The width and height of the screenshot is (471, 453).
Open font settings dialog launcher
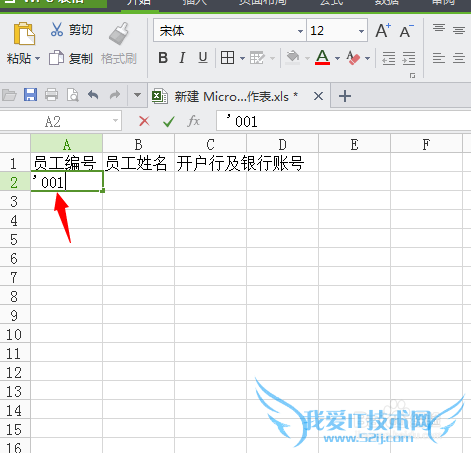coord(412,76)
